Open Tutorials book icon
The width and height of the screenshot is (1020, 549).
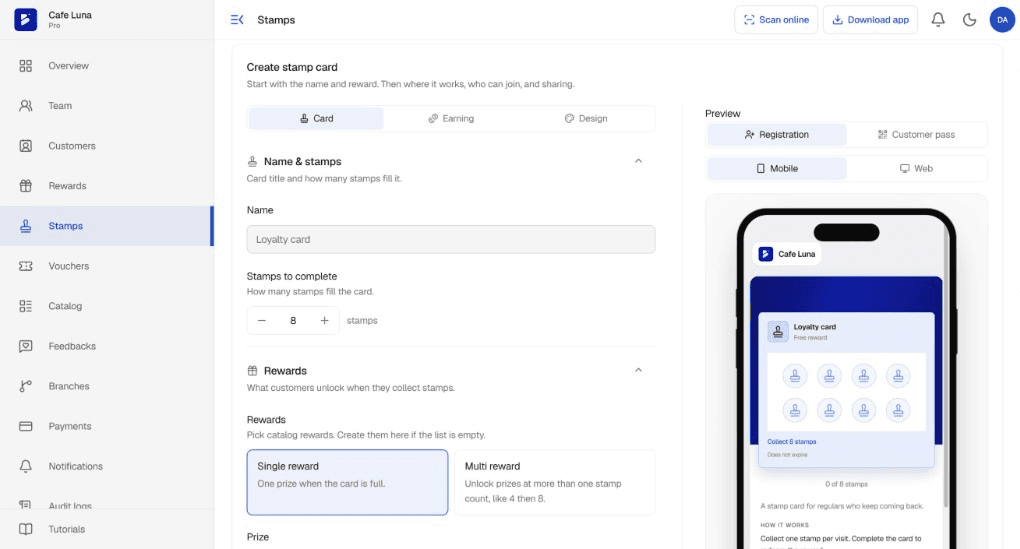tap(25, 529)
